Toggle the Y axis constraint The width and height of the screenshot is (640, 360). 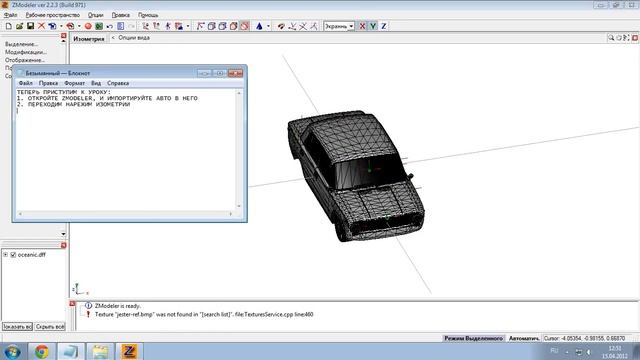[373, 26]
